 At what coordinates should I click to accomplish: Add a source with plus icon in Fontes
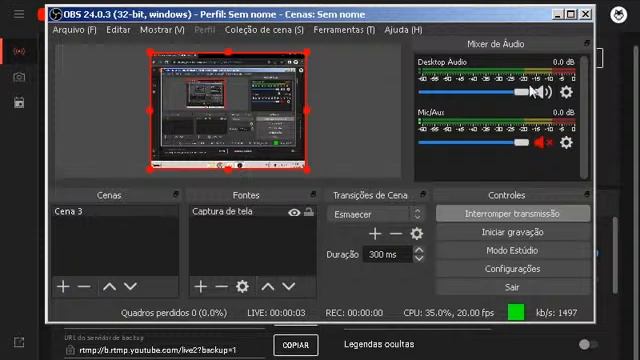pyautogui.click(x=200, y=287)
